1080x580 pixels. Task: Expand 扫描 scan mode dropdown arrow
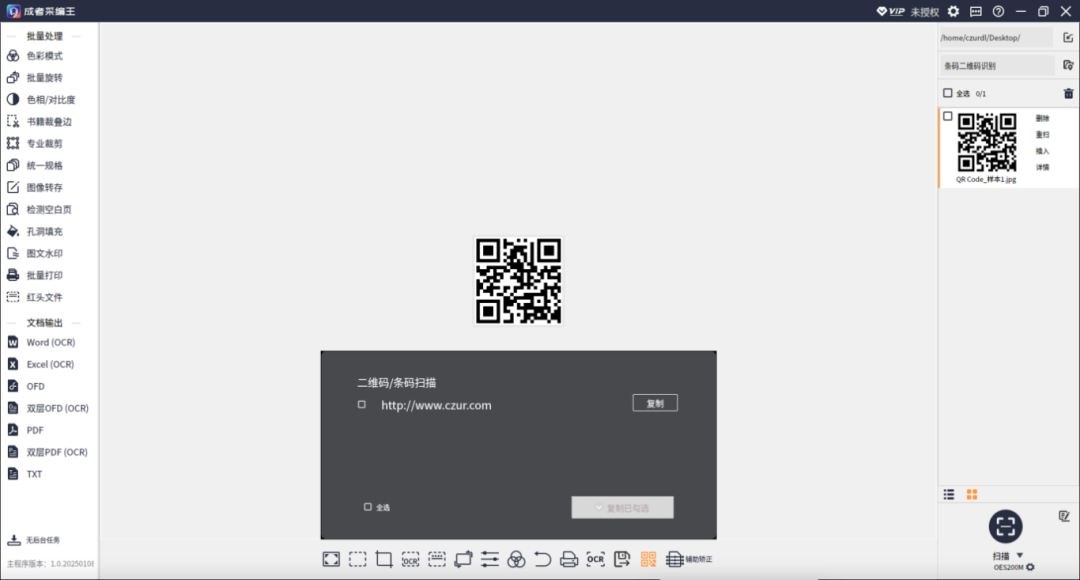(x=1020, y=555)
